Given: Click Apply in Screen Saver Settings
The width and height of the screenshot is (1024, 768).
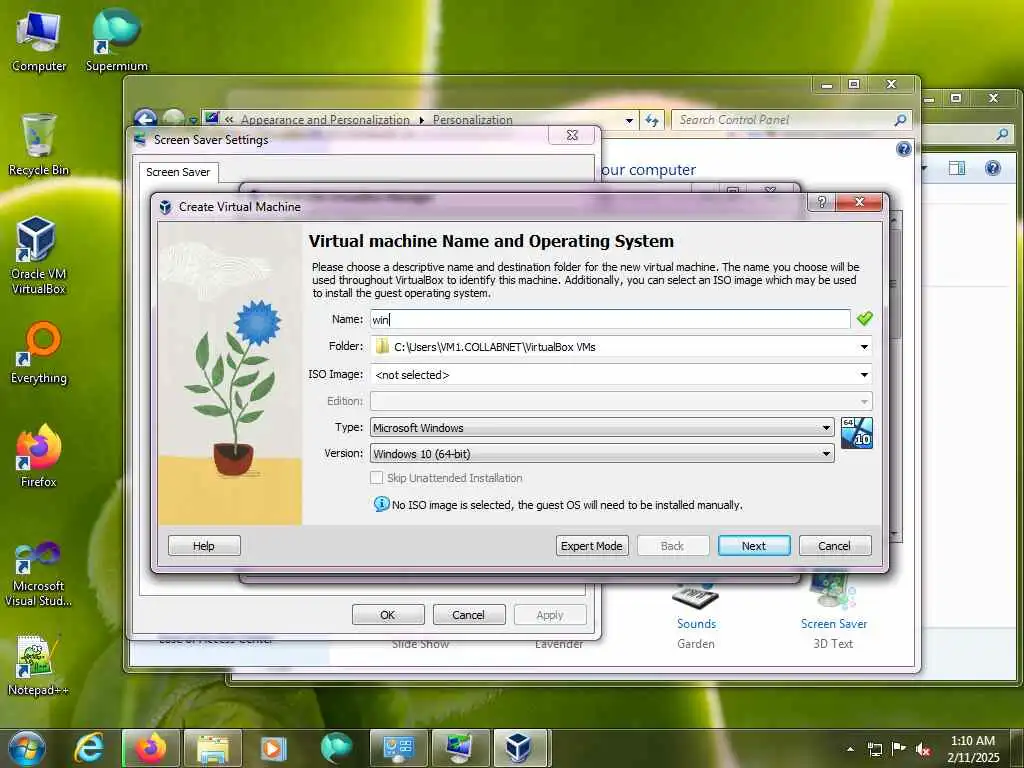Looking at the screenshot, I should (550, 615).
